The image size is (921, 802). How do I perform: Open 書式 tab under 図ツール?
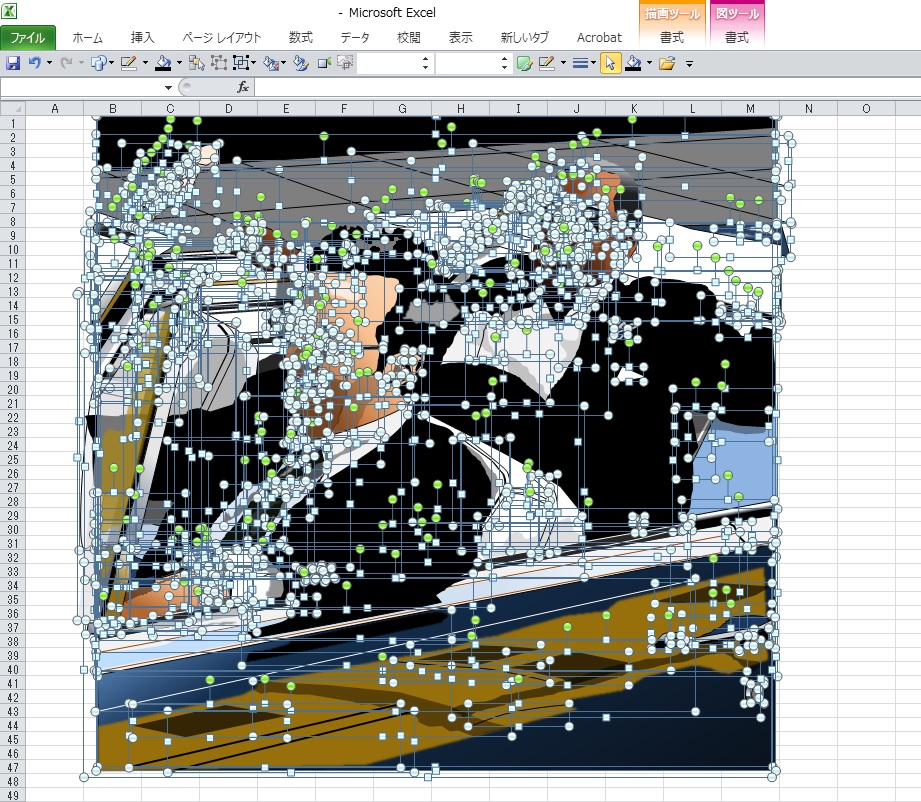(x=737, y=38)
